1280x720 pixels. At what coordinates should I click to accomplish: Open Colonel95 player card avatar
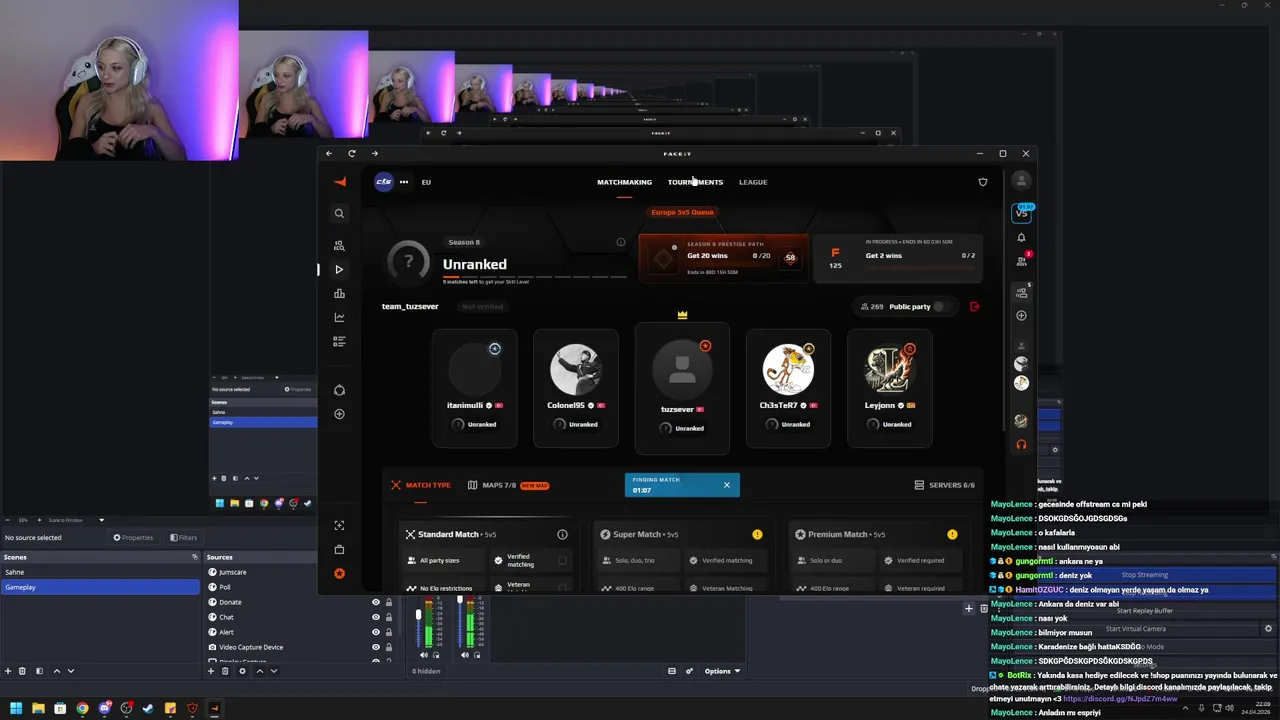click(x=575, y=370)
